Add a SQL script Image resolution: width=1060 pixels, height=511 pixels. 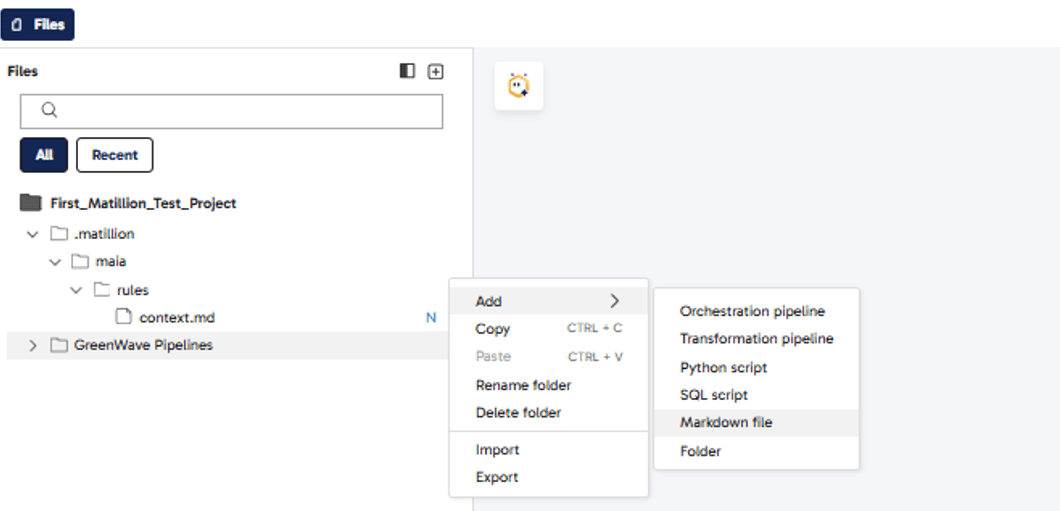tap(756, 395)
